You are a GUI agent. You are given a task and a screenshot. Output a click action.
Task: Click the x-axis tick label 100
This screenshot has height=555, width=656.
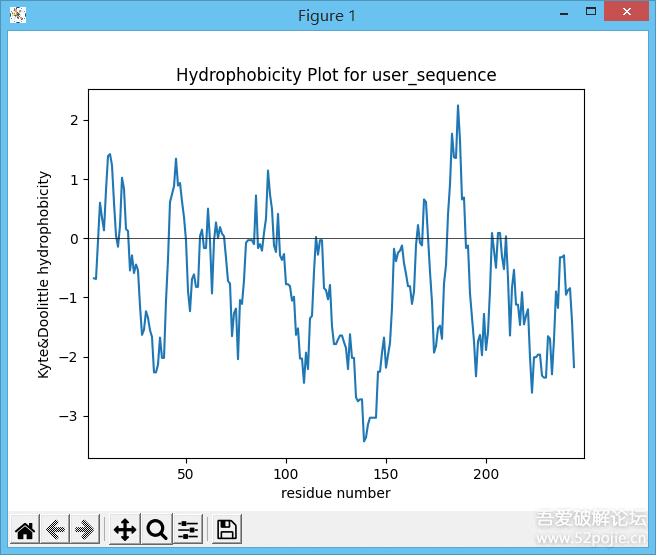[286, 474]
